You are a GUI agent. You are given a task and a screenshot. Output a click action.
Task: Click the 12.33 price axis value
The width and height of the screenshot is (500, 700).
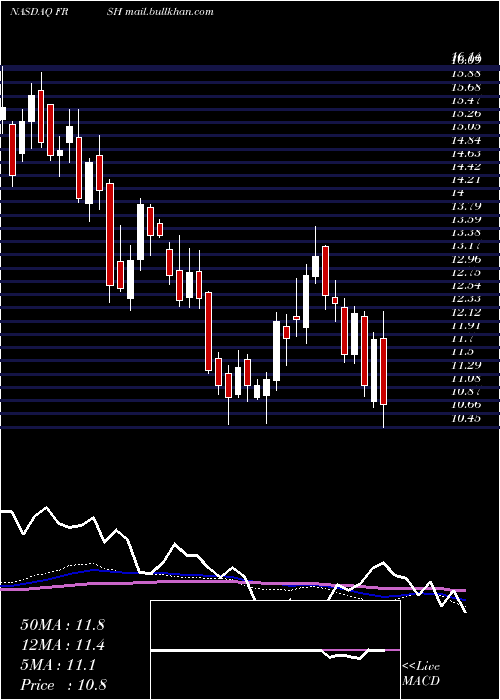click(x=466, y=298)
